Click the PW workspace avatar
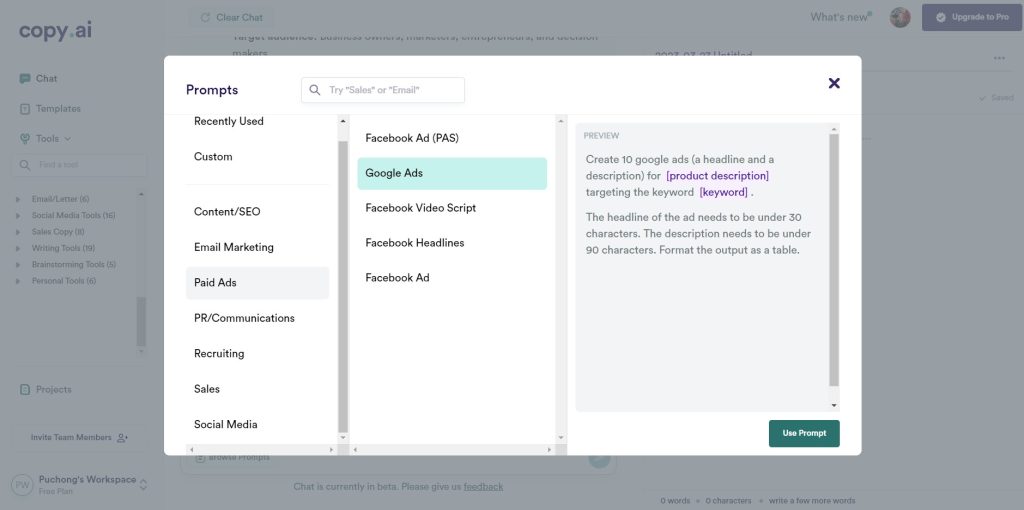 point(22,485)
